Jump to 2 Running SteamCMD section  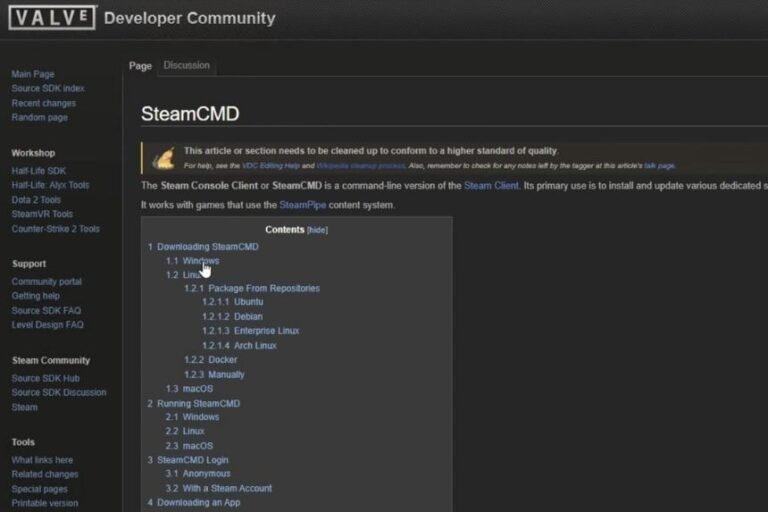coord(193,403)
